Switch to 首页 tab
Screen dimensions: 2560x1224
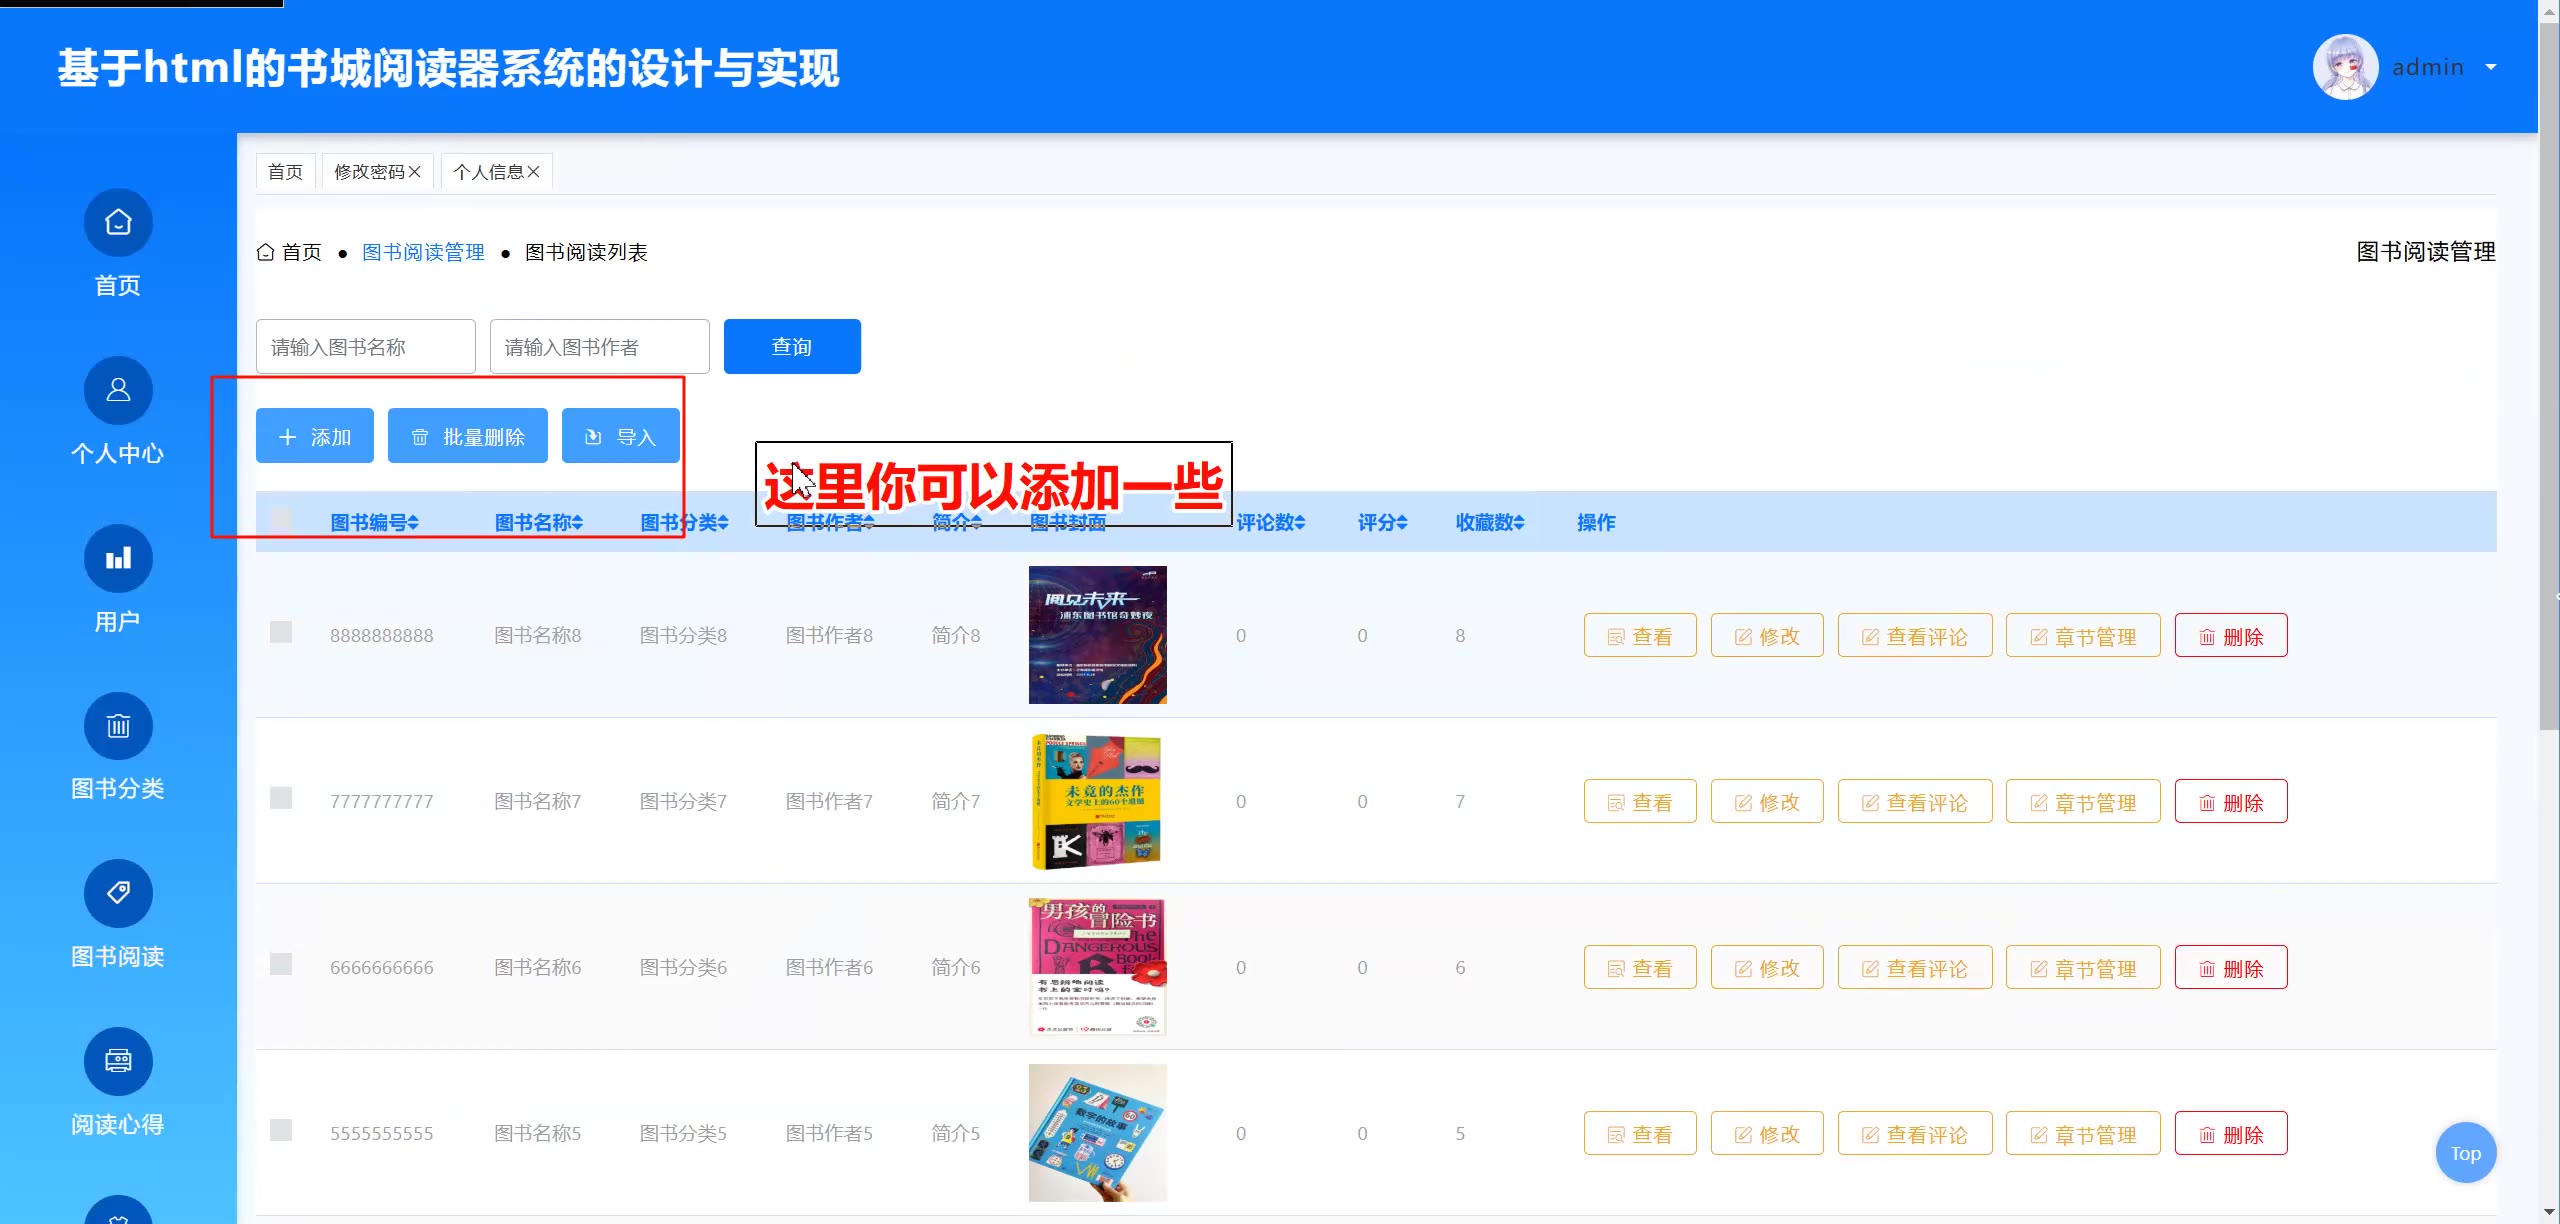(285, 172)
